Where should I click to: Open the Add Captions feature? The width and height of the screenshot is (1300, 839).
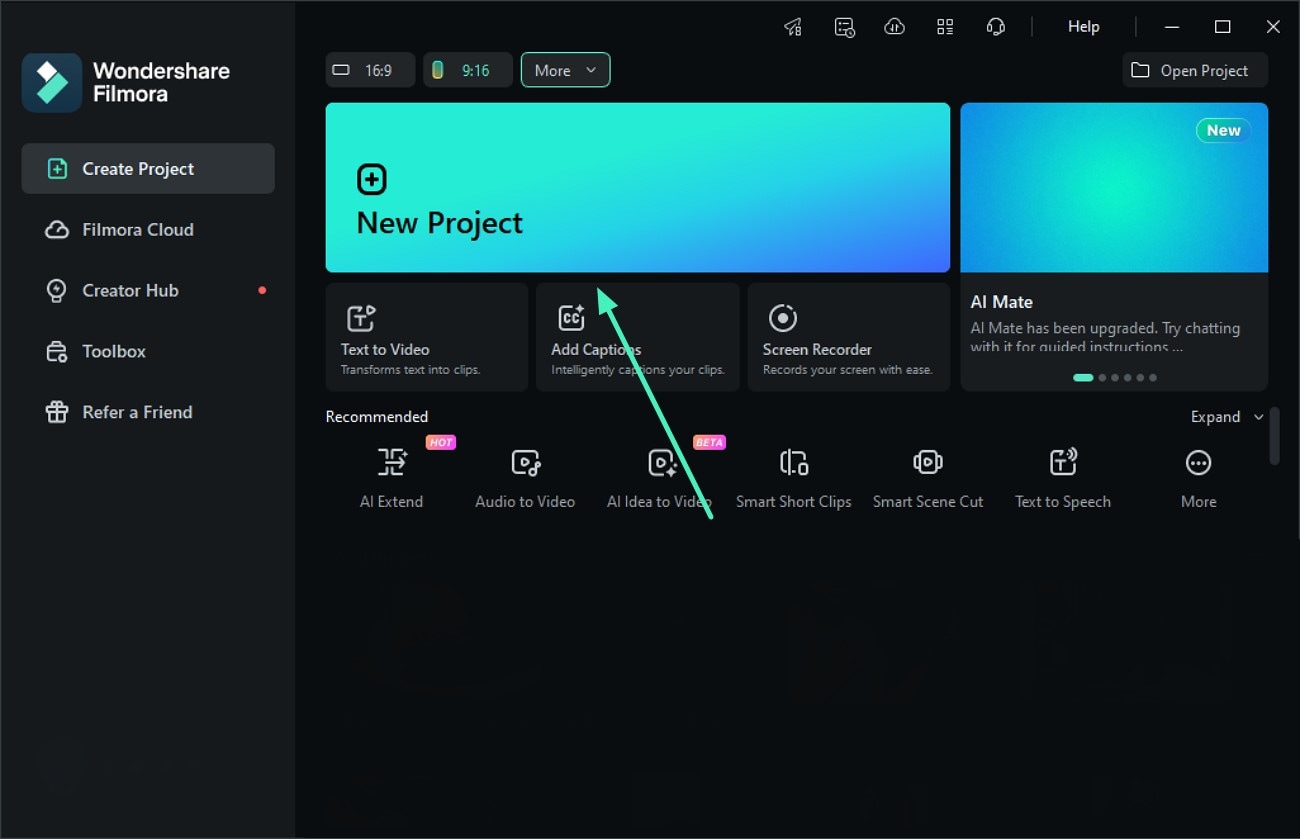tap(637, 337)
